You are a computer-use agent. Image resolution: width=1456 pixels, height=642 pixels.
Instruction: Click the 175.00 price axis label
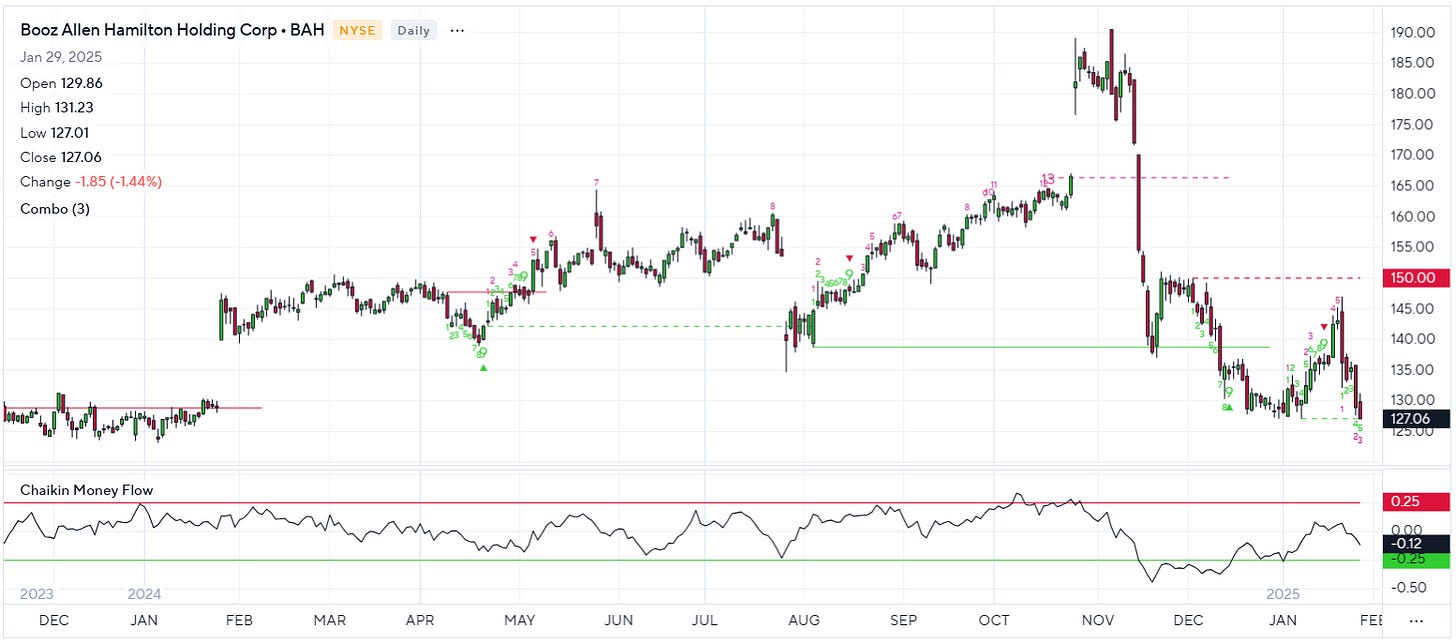(1414, 124)
